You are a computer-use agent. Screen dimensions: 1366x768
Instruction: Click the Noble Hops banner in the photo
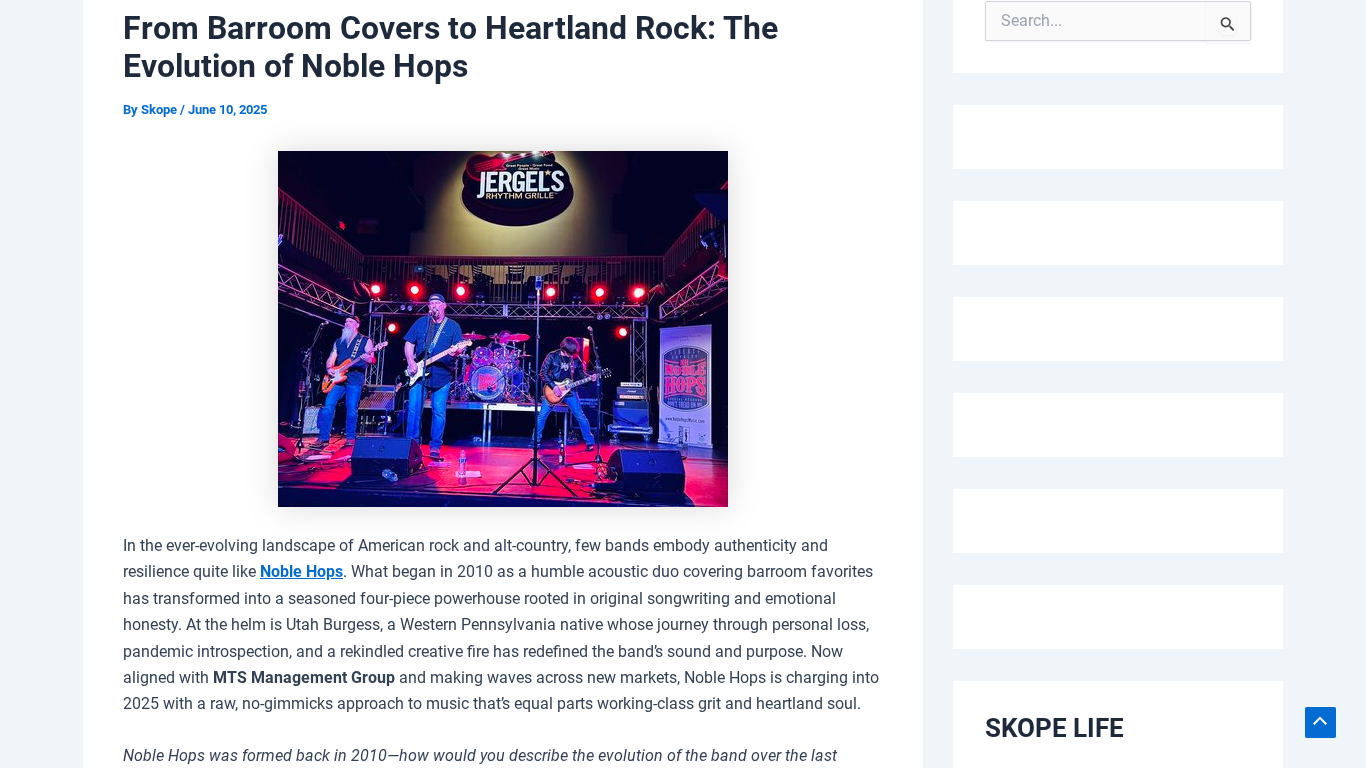685,376
